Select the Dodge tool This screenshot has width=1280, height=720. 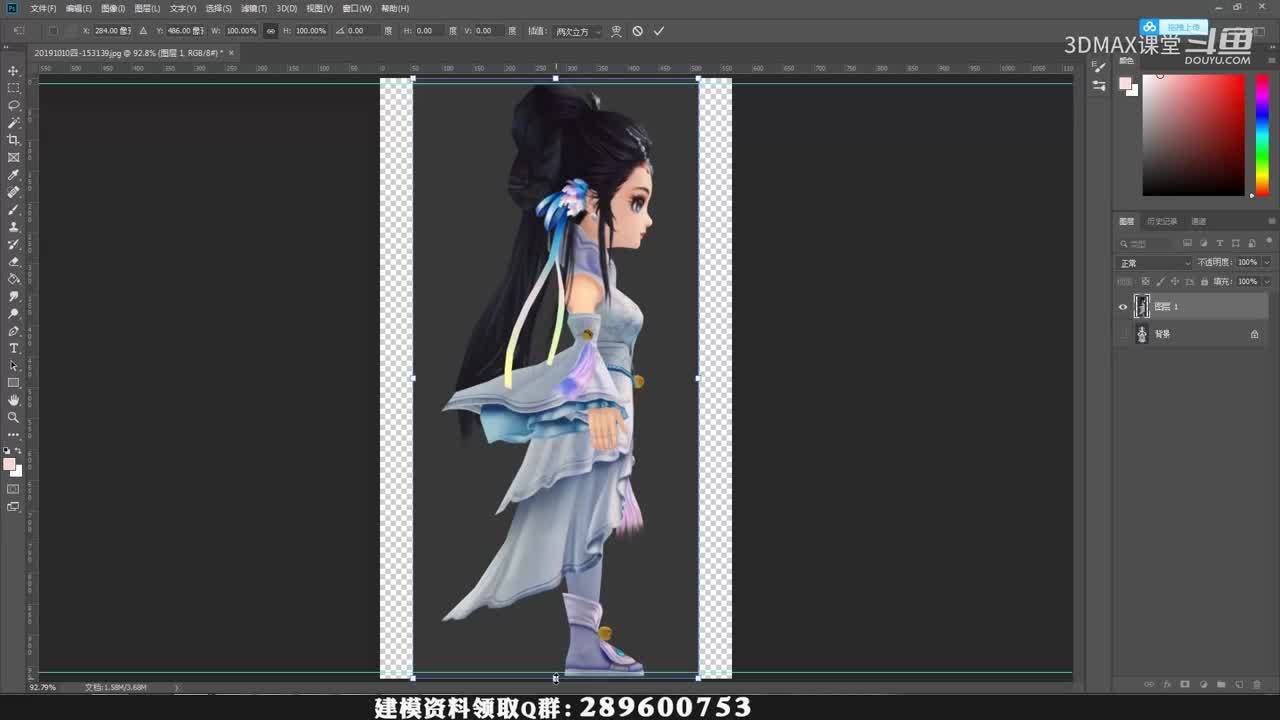pyautogui.click(x=13, y=313)
